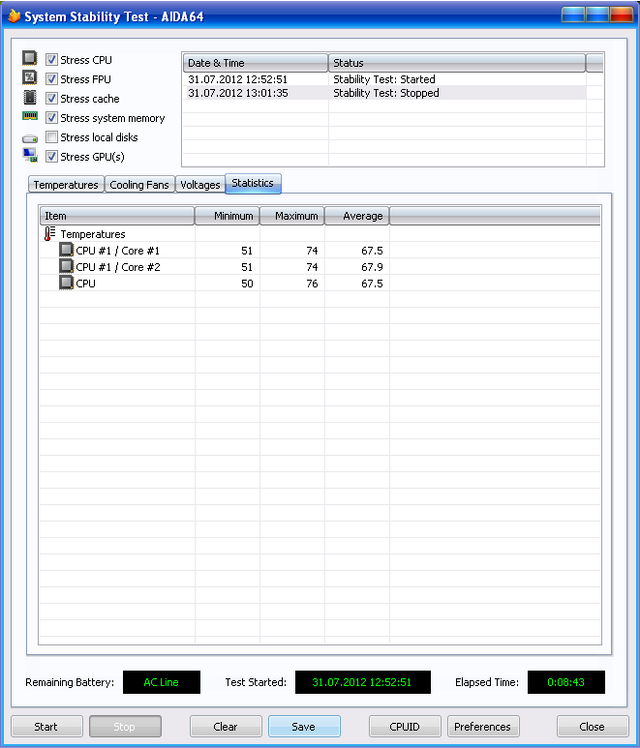The width and height of the screenshot is (640, 748).
Task: Toggle the Stress GPU(s) checkbox
Action: pos(51,156)
